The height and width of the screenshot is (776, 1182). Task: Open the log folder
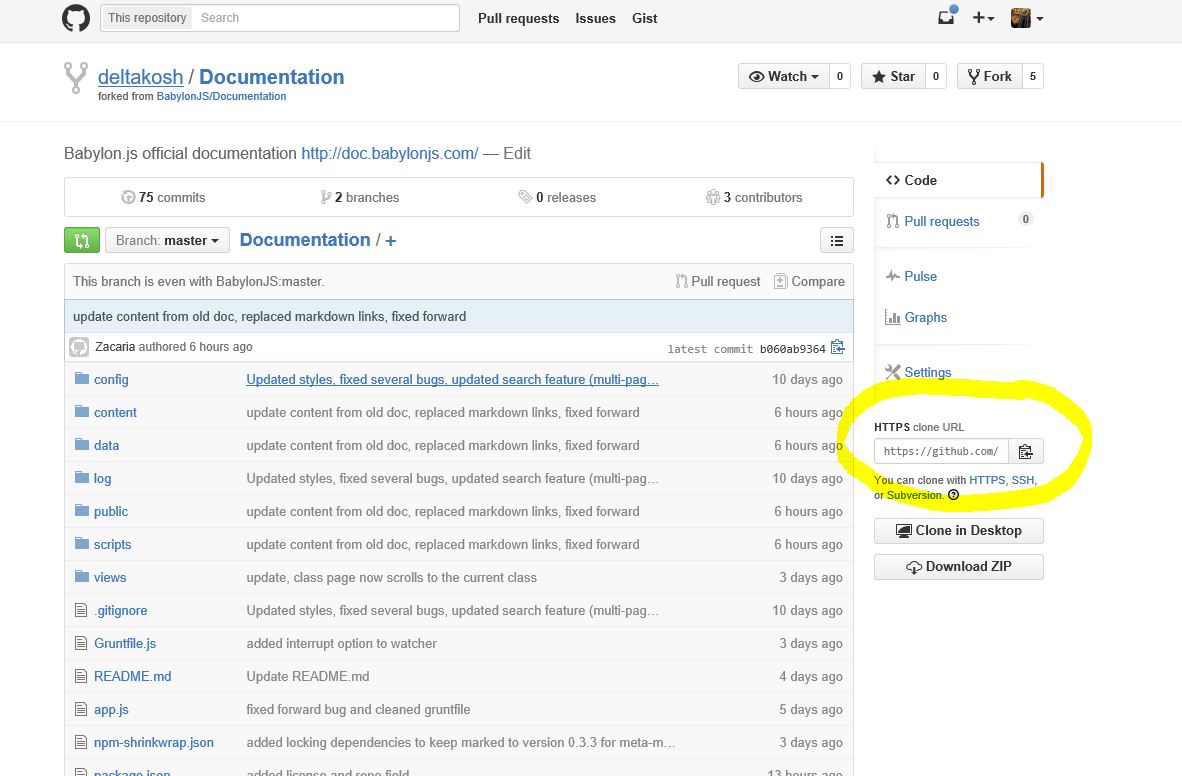(x=103, y=479)
